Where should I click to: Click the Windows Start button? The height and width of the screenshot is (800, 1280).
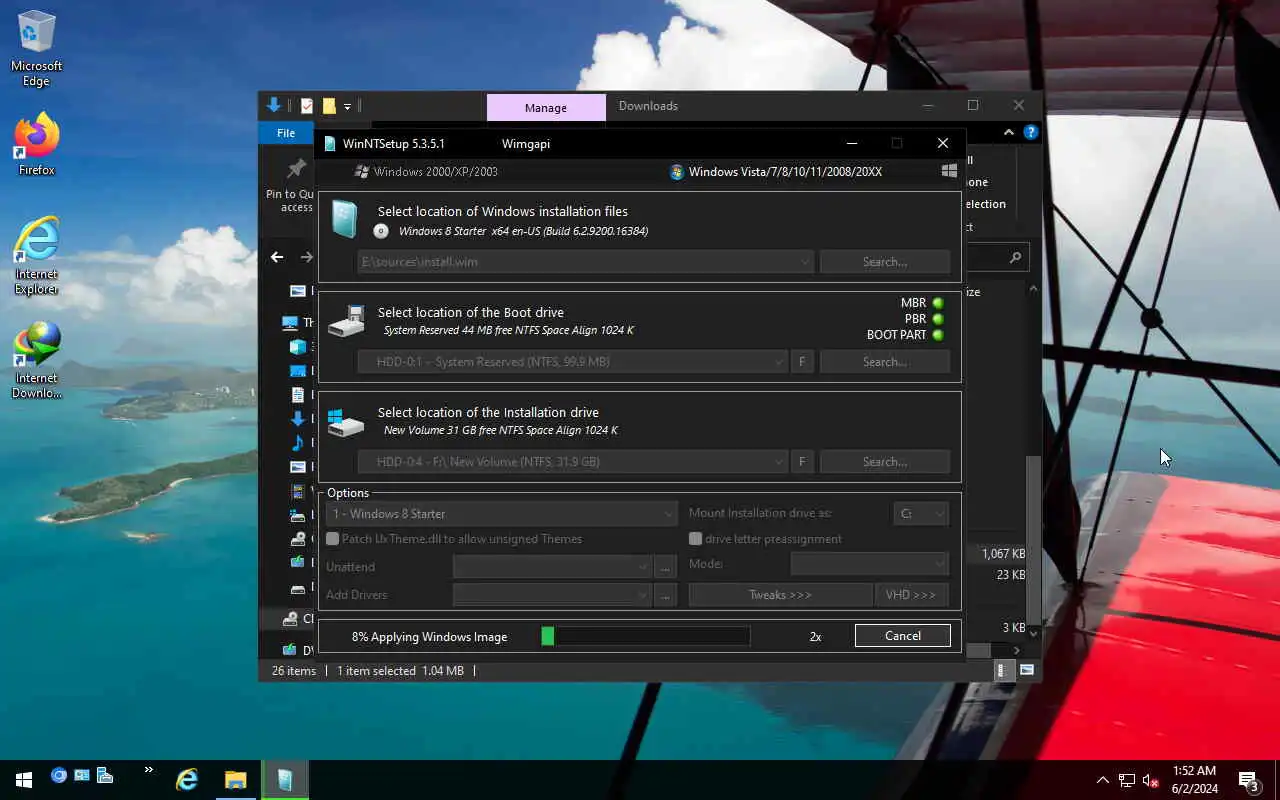click(x=24, y=779)
